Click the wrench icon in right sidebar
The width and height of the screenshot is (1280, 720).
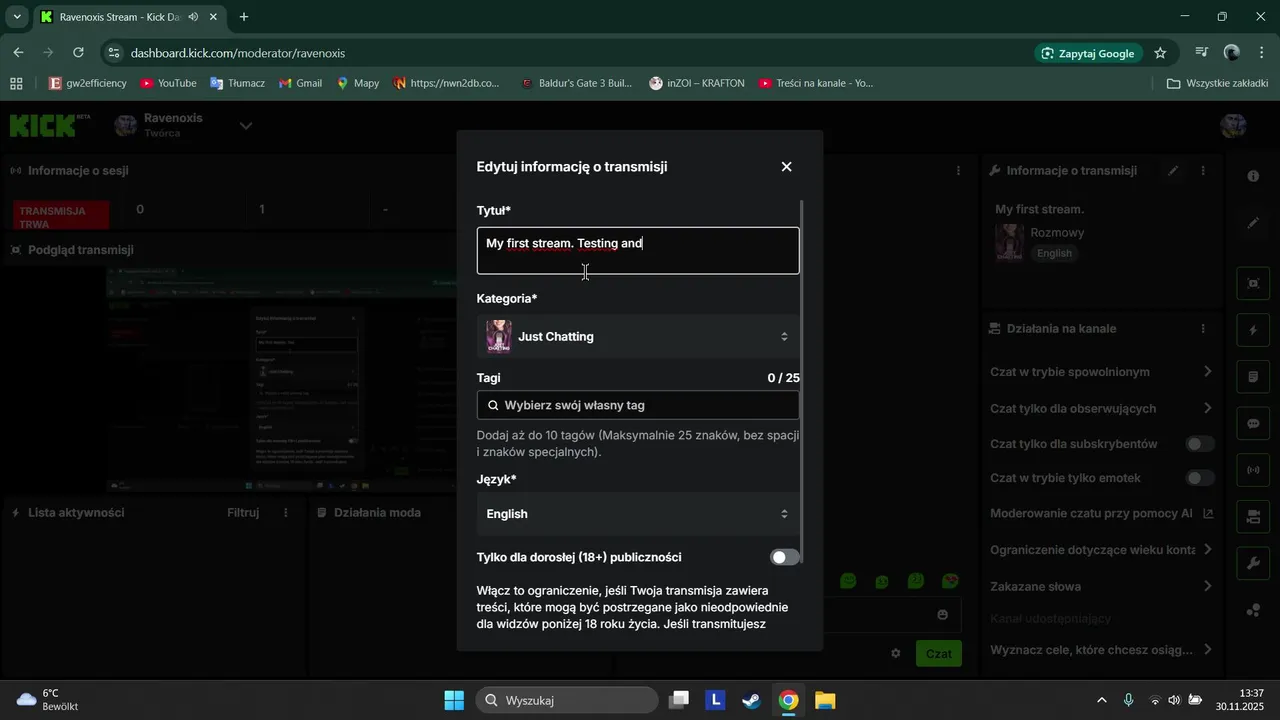(x=1253, y=564)
